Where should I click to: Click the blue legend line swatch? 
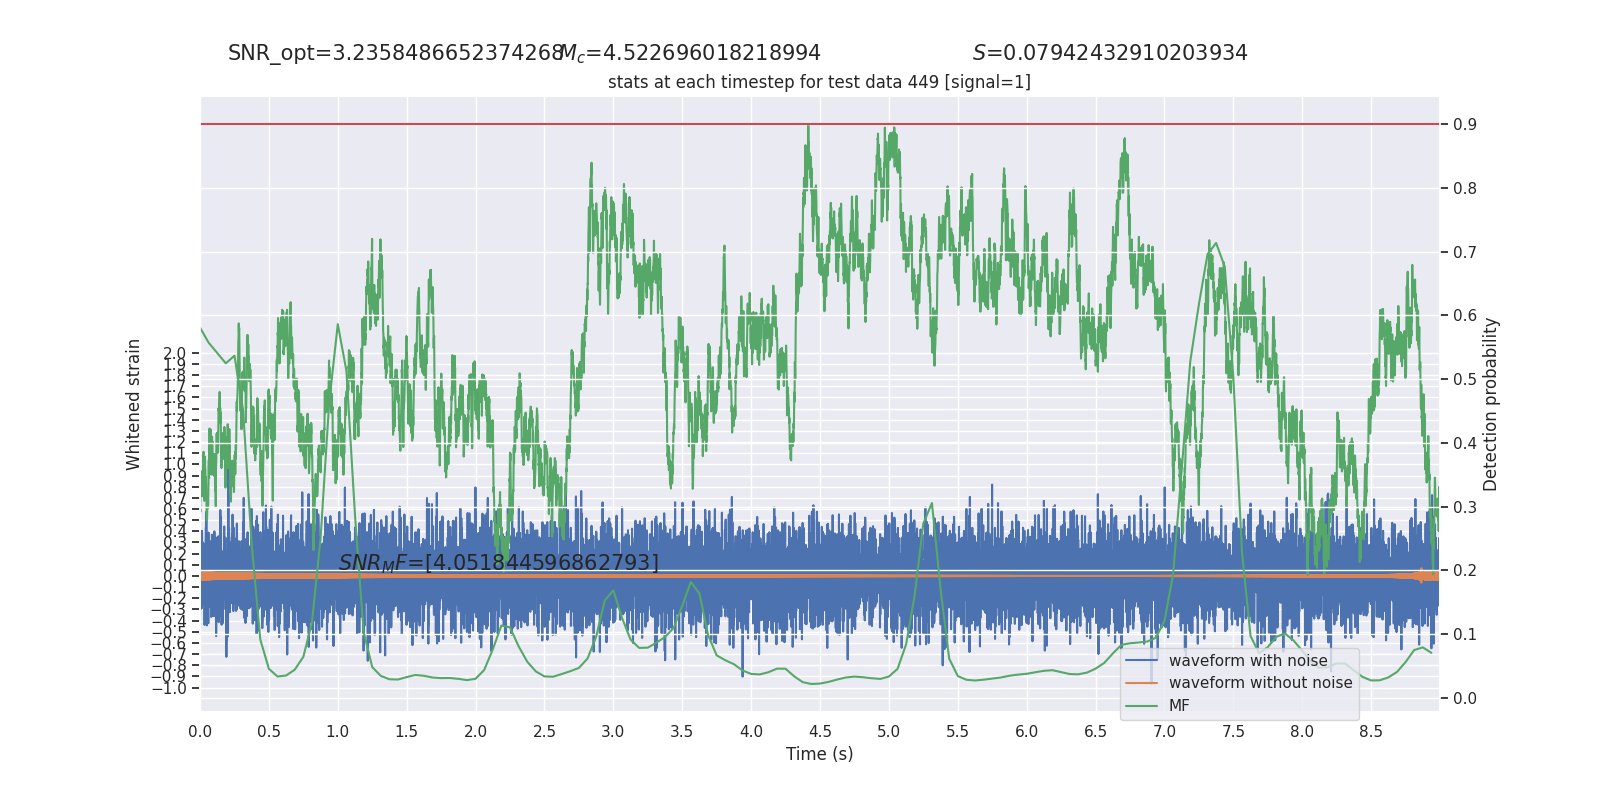tap(1141, 661)
